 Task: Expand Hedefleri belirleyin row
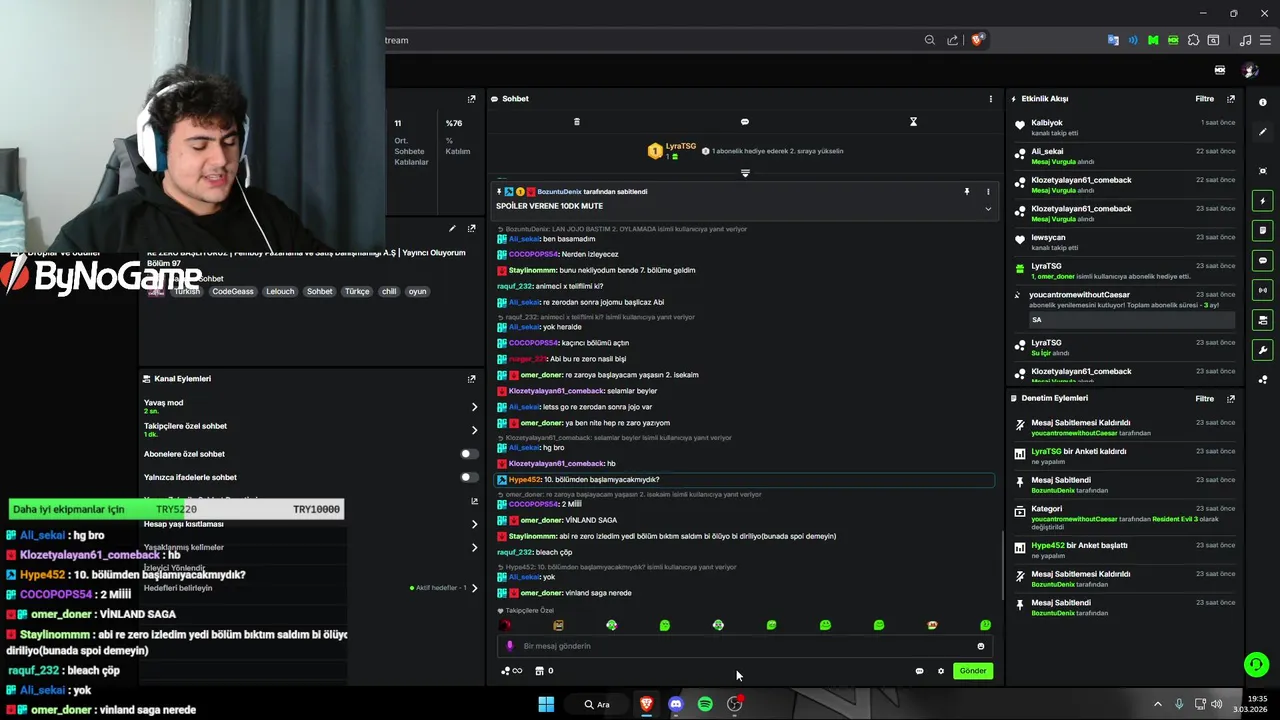[x=474, y=588]
